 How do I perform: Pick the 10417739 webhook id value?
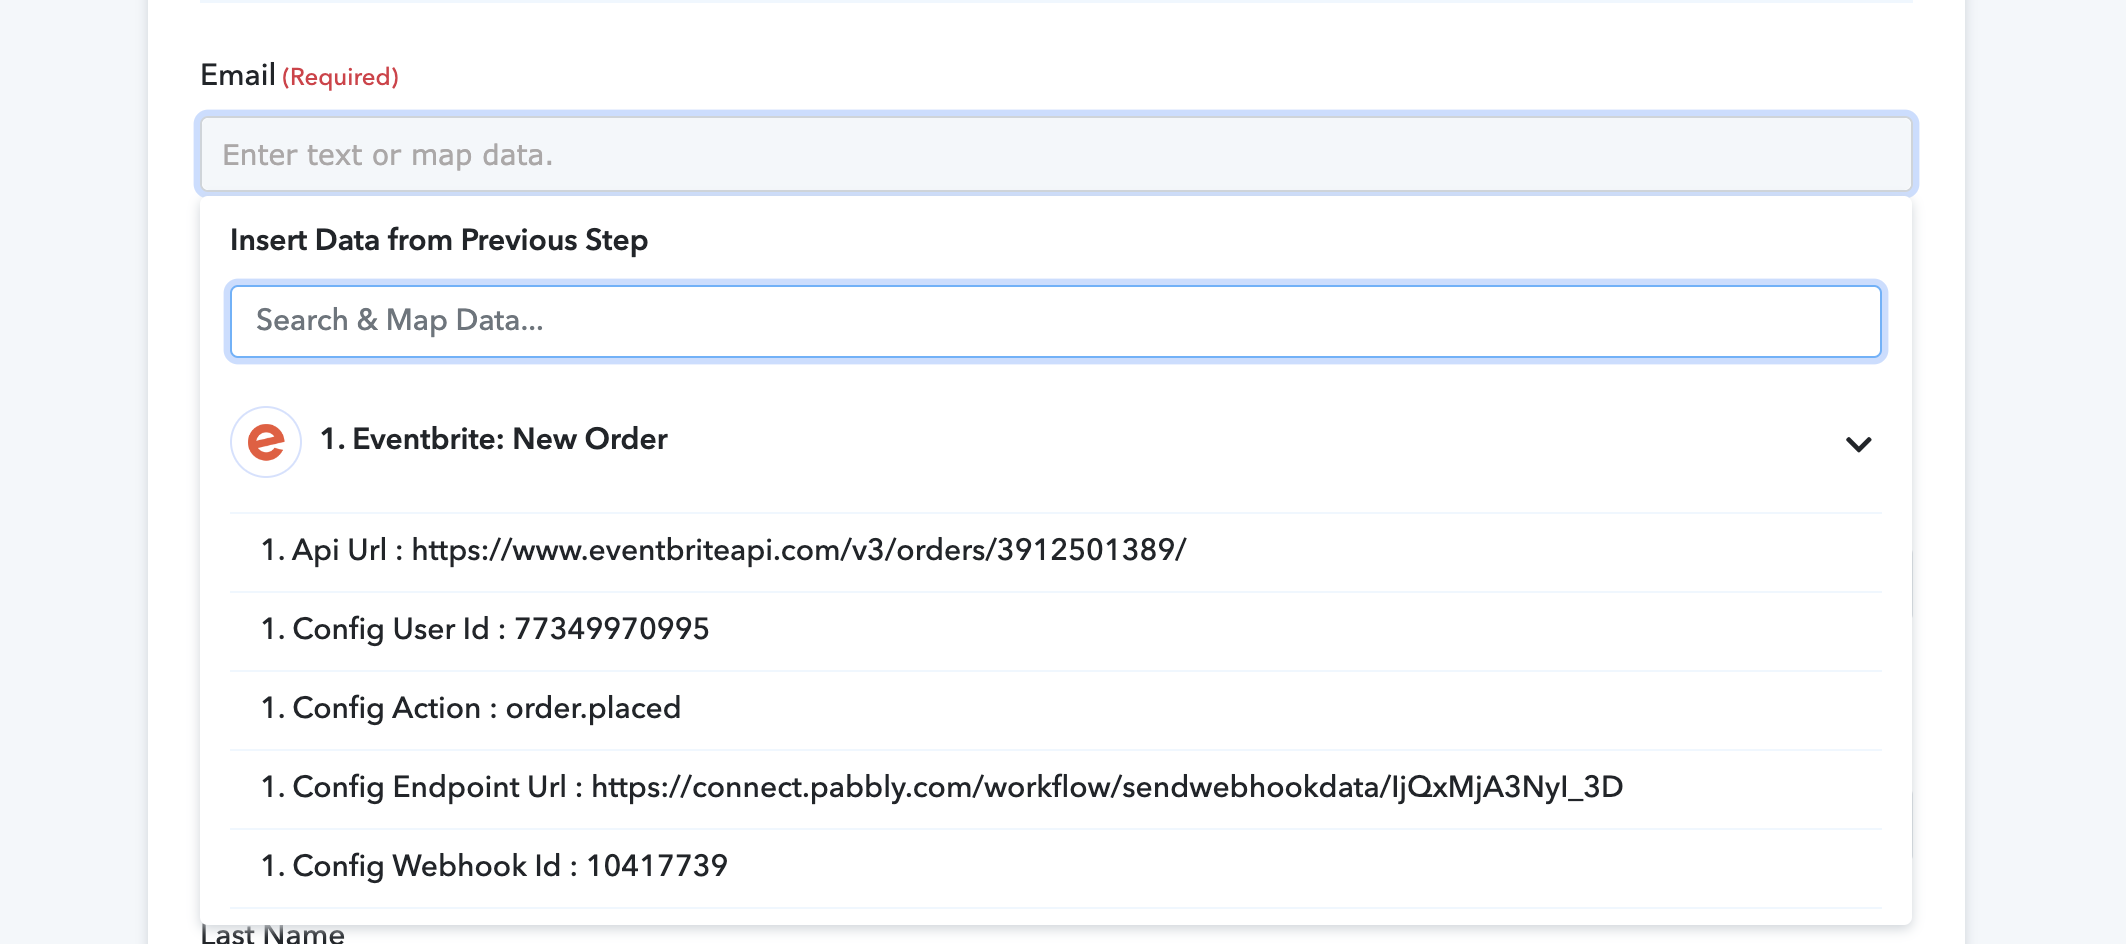657,866
